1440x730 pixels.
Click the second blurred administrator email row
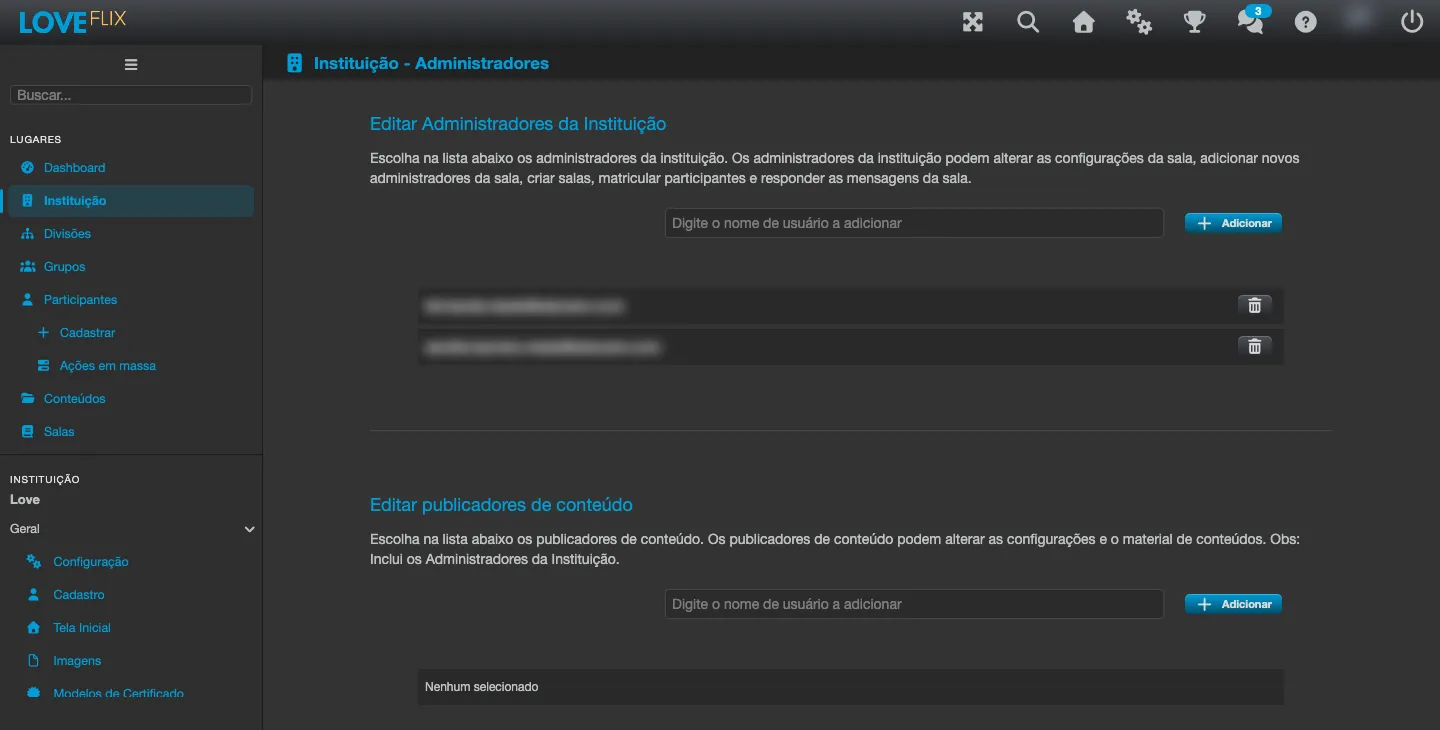click(850, 347)
